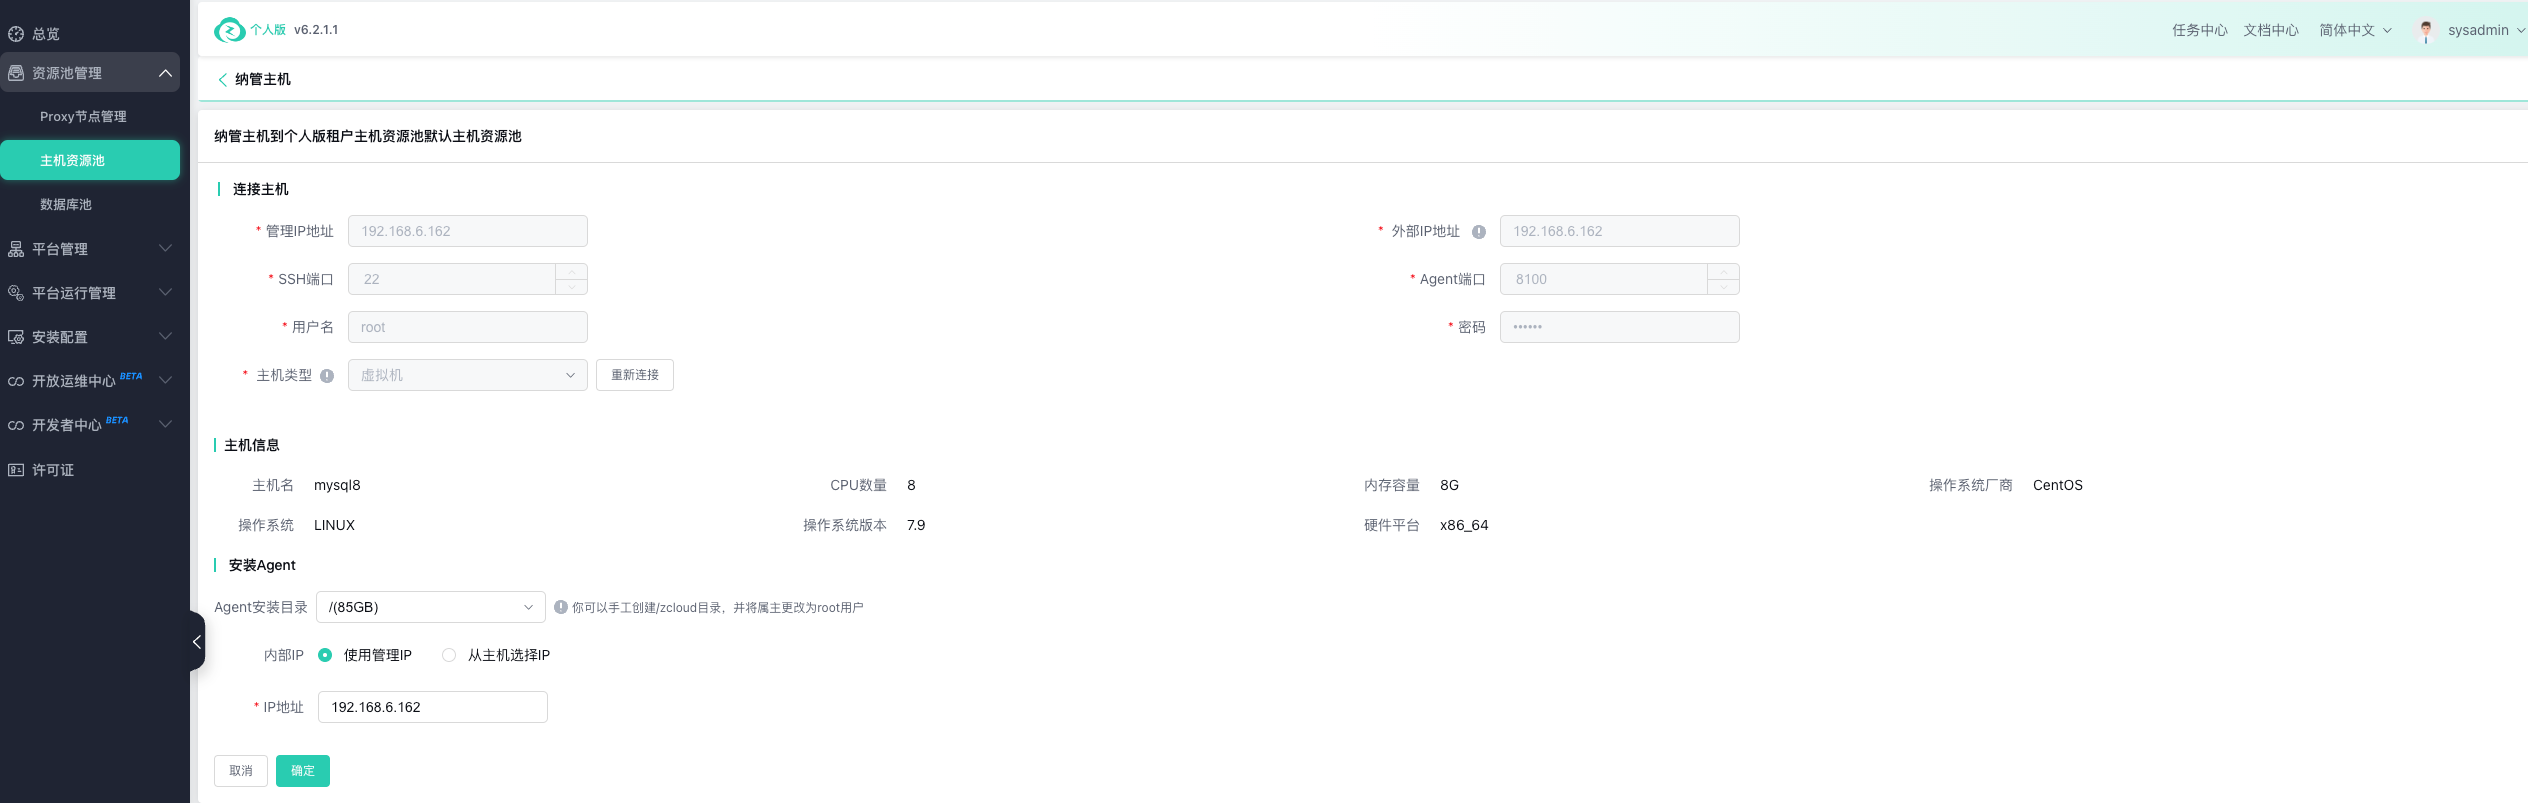Expand the 开放运维中心 menu chevron
The image size is (2528, 803).
[166, 380]
